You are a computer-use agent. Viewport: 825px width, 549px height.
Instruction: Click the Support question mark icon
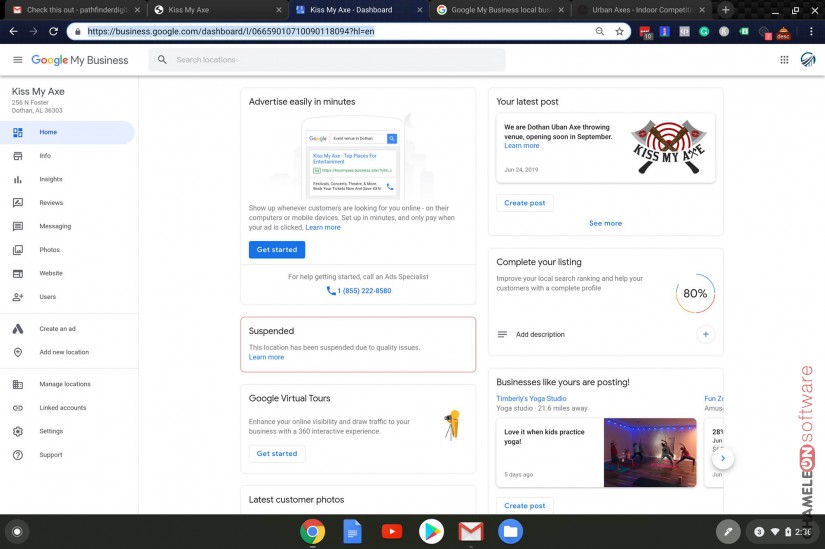(x=18, y=455)
